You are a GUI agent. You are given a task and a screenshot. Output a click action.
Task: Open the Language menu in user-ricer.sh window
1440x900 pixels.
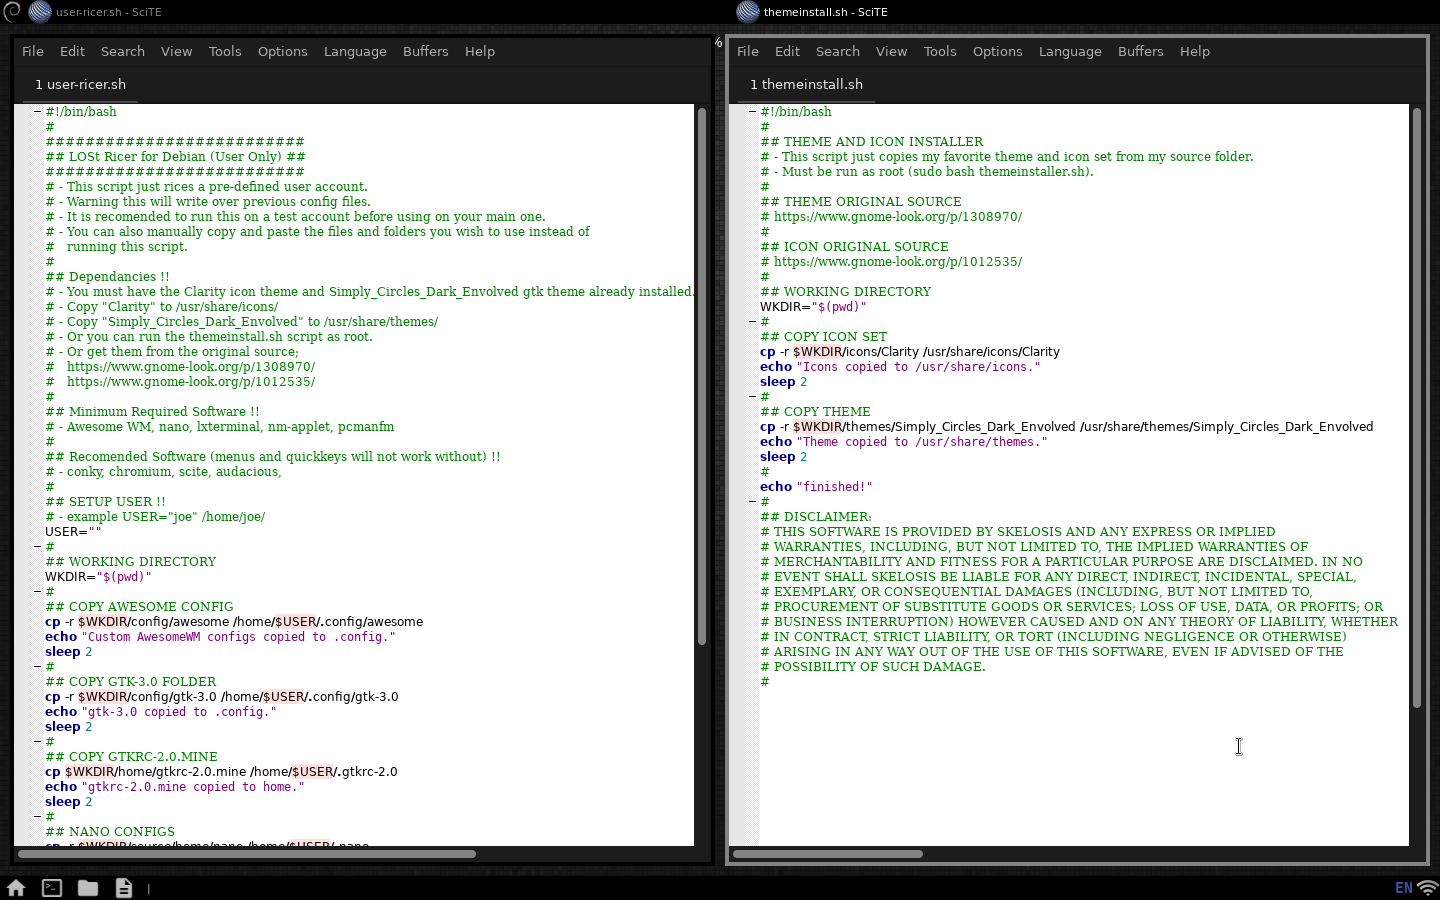point(355,51)
